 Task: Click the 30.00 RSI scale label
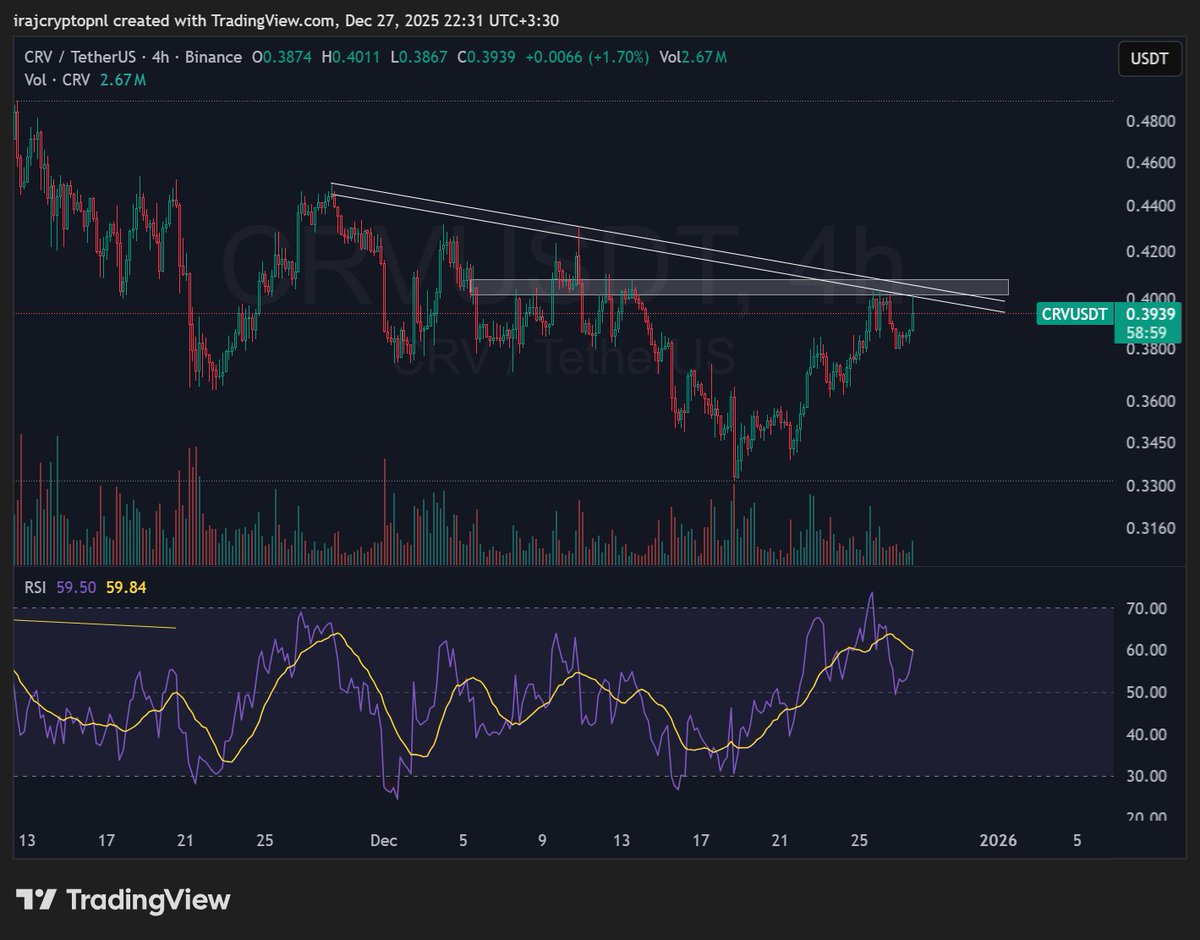click(x=1148, y=776)
